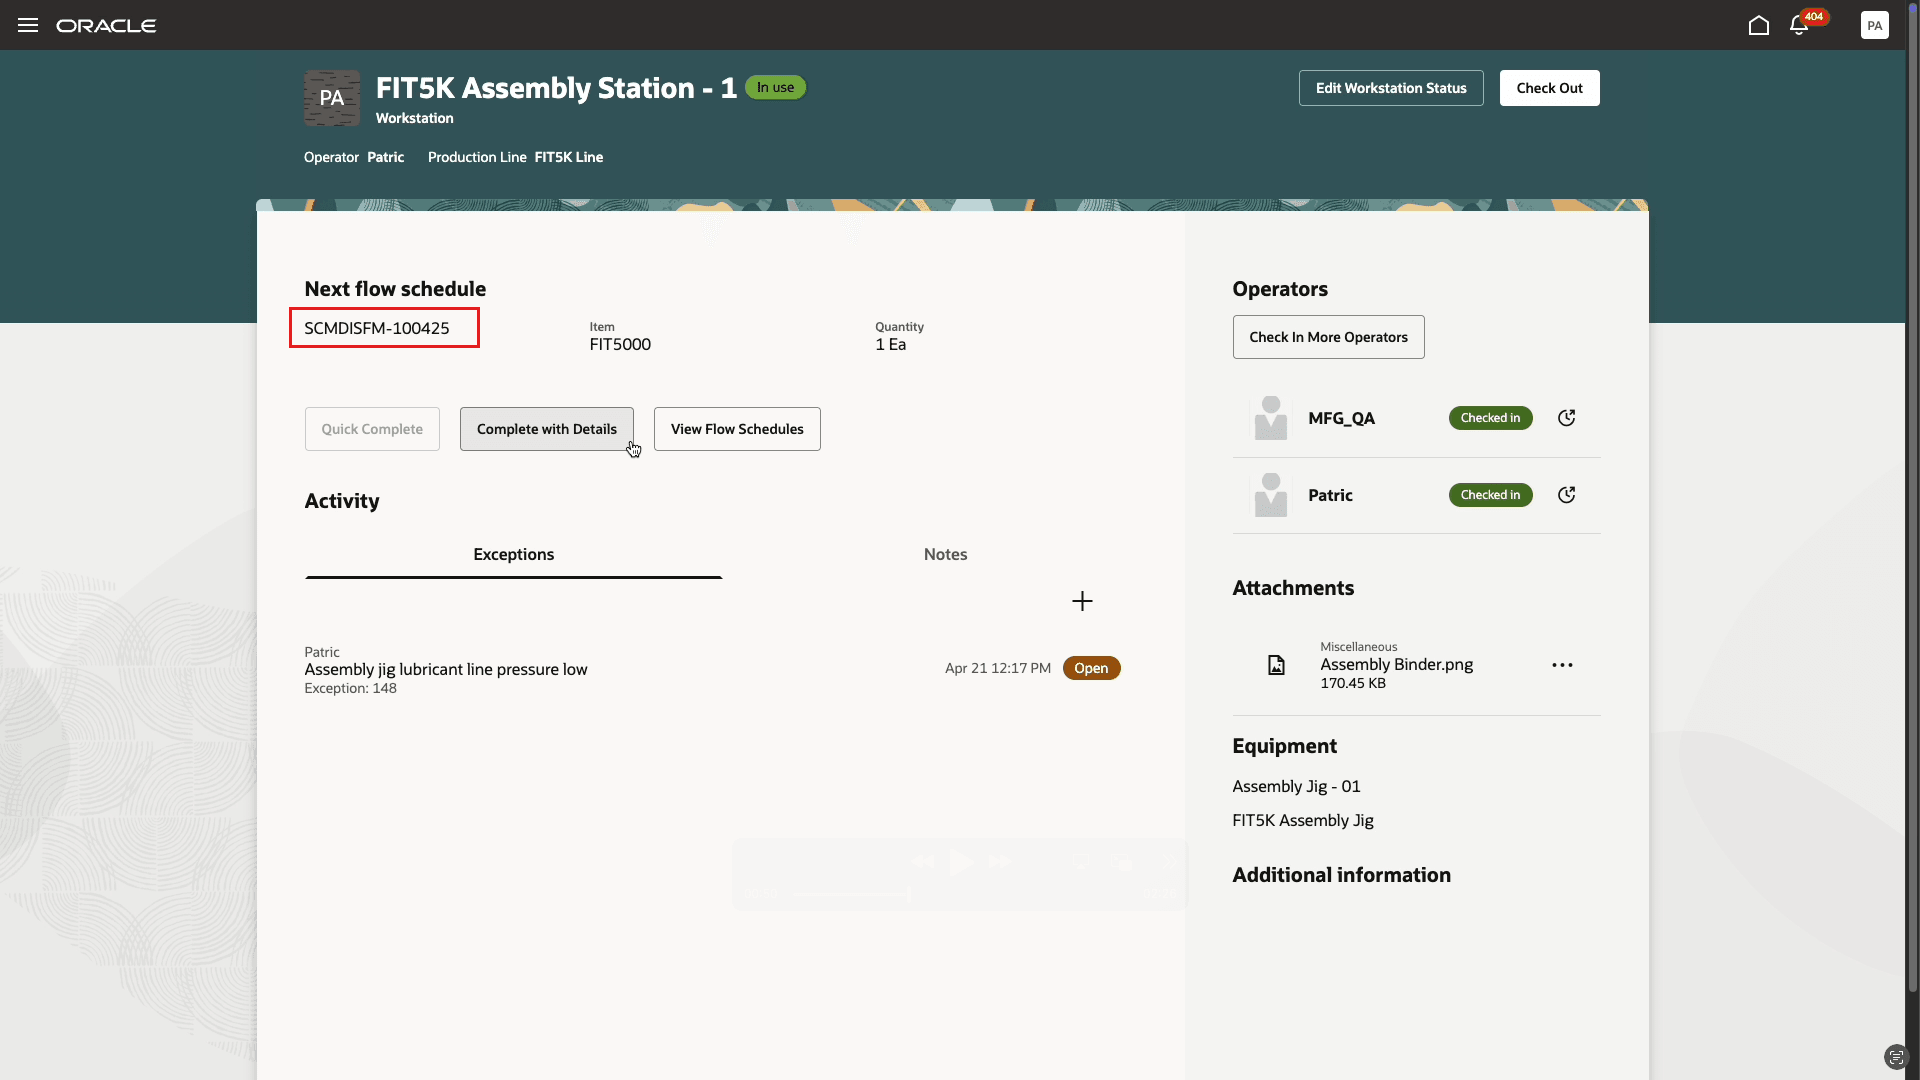Go to the home page icon
1920x1080 pixels.
pyautogui.click(x=1758, y=25)
